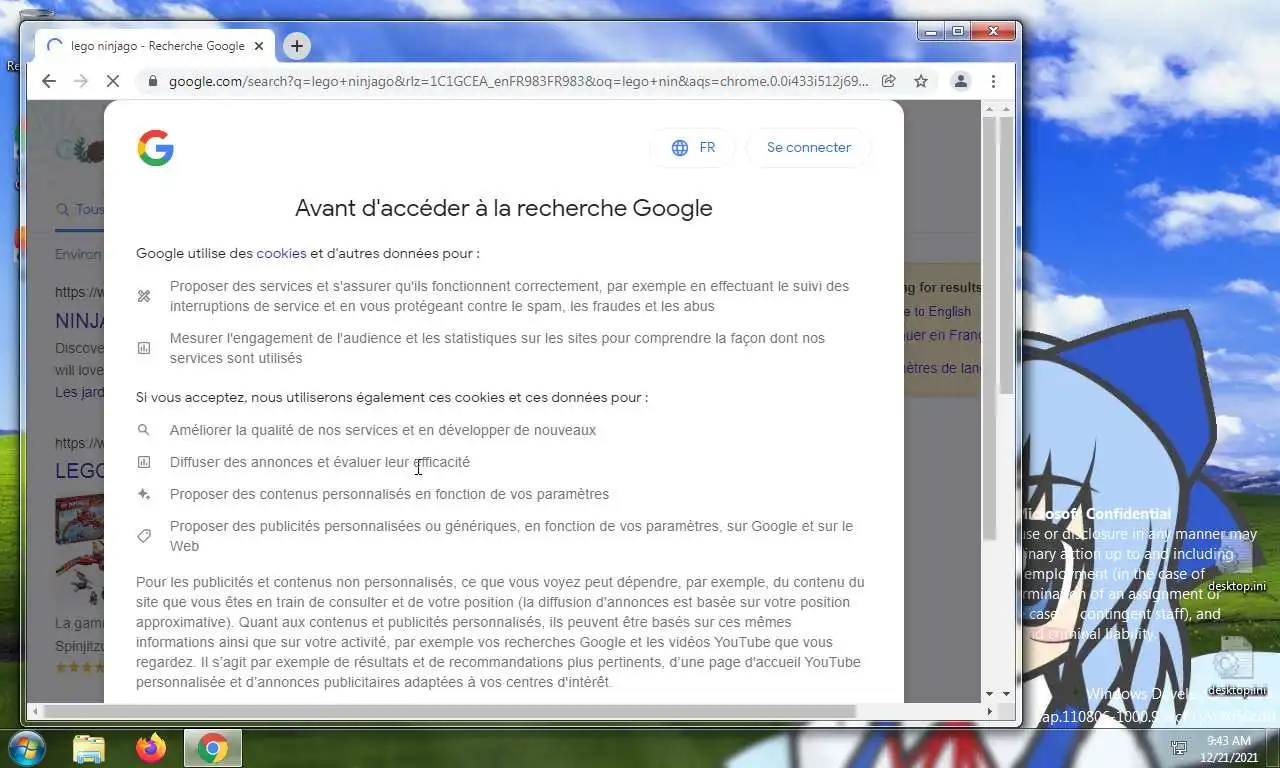Viewport: 1280px width, 768px height.
Task: Click the horizontal scrollbar right arrow
Action: tap(990, 711)
